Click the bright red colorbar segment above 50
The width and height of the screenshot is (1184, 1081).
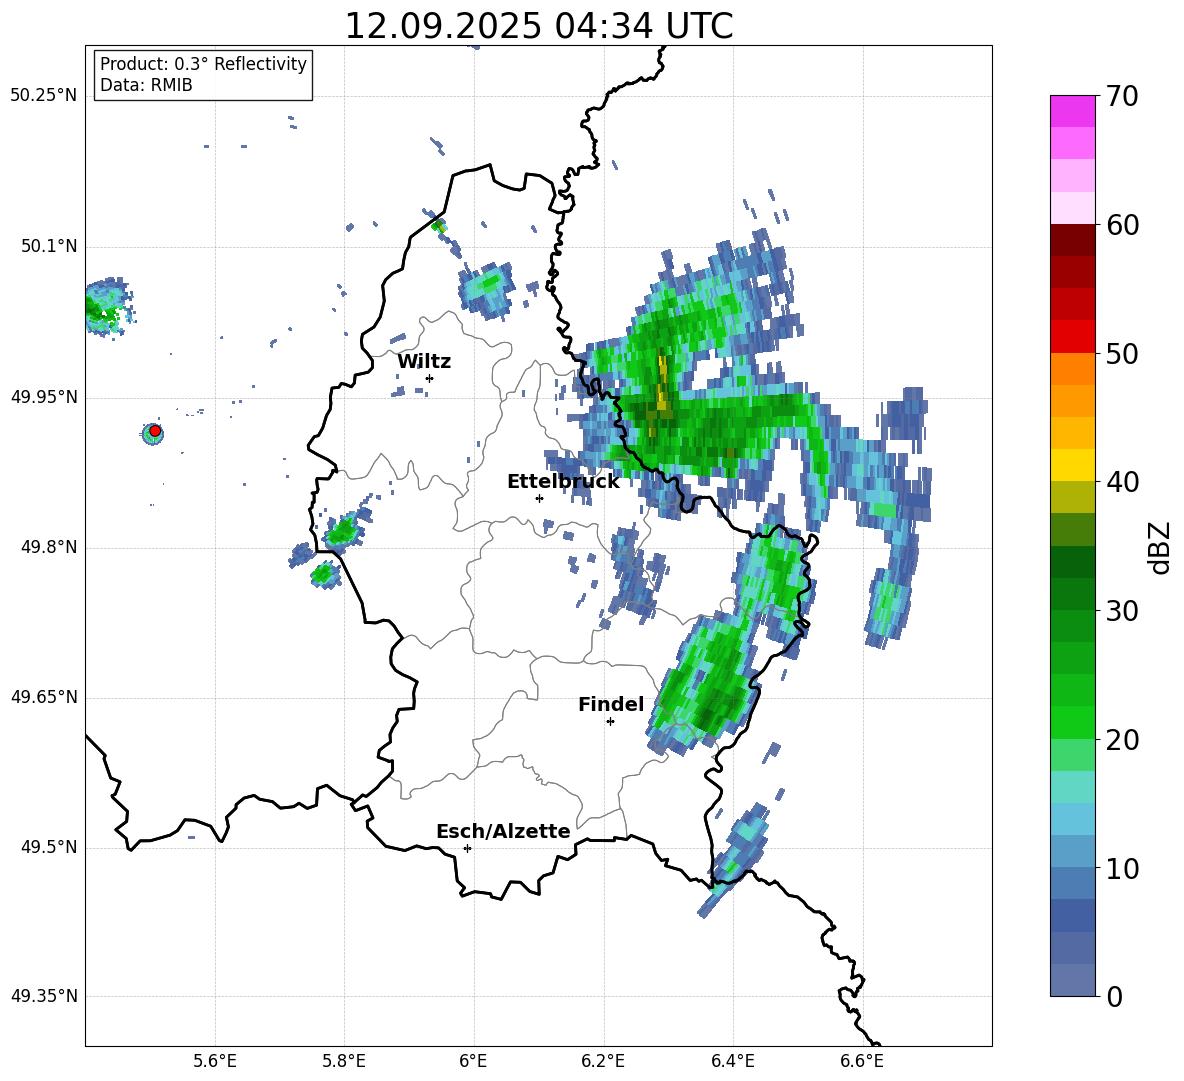(x=1072, y=337)
